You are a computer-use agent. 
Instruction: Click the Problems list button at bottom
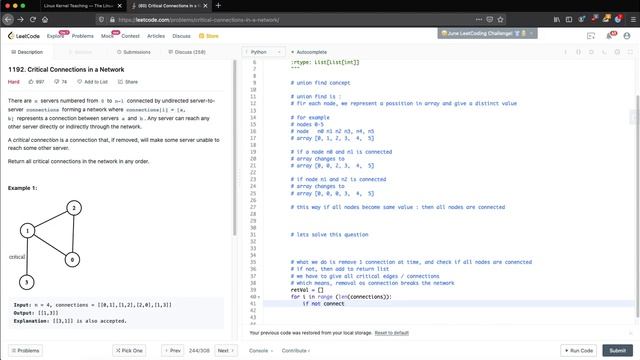pos(25,351)
